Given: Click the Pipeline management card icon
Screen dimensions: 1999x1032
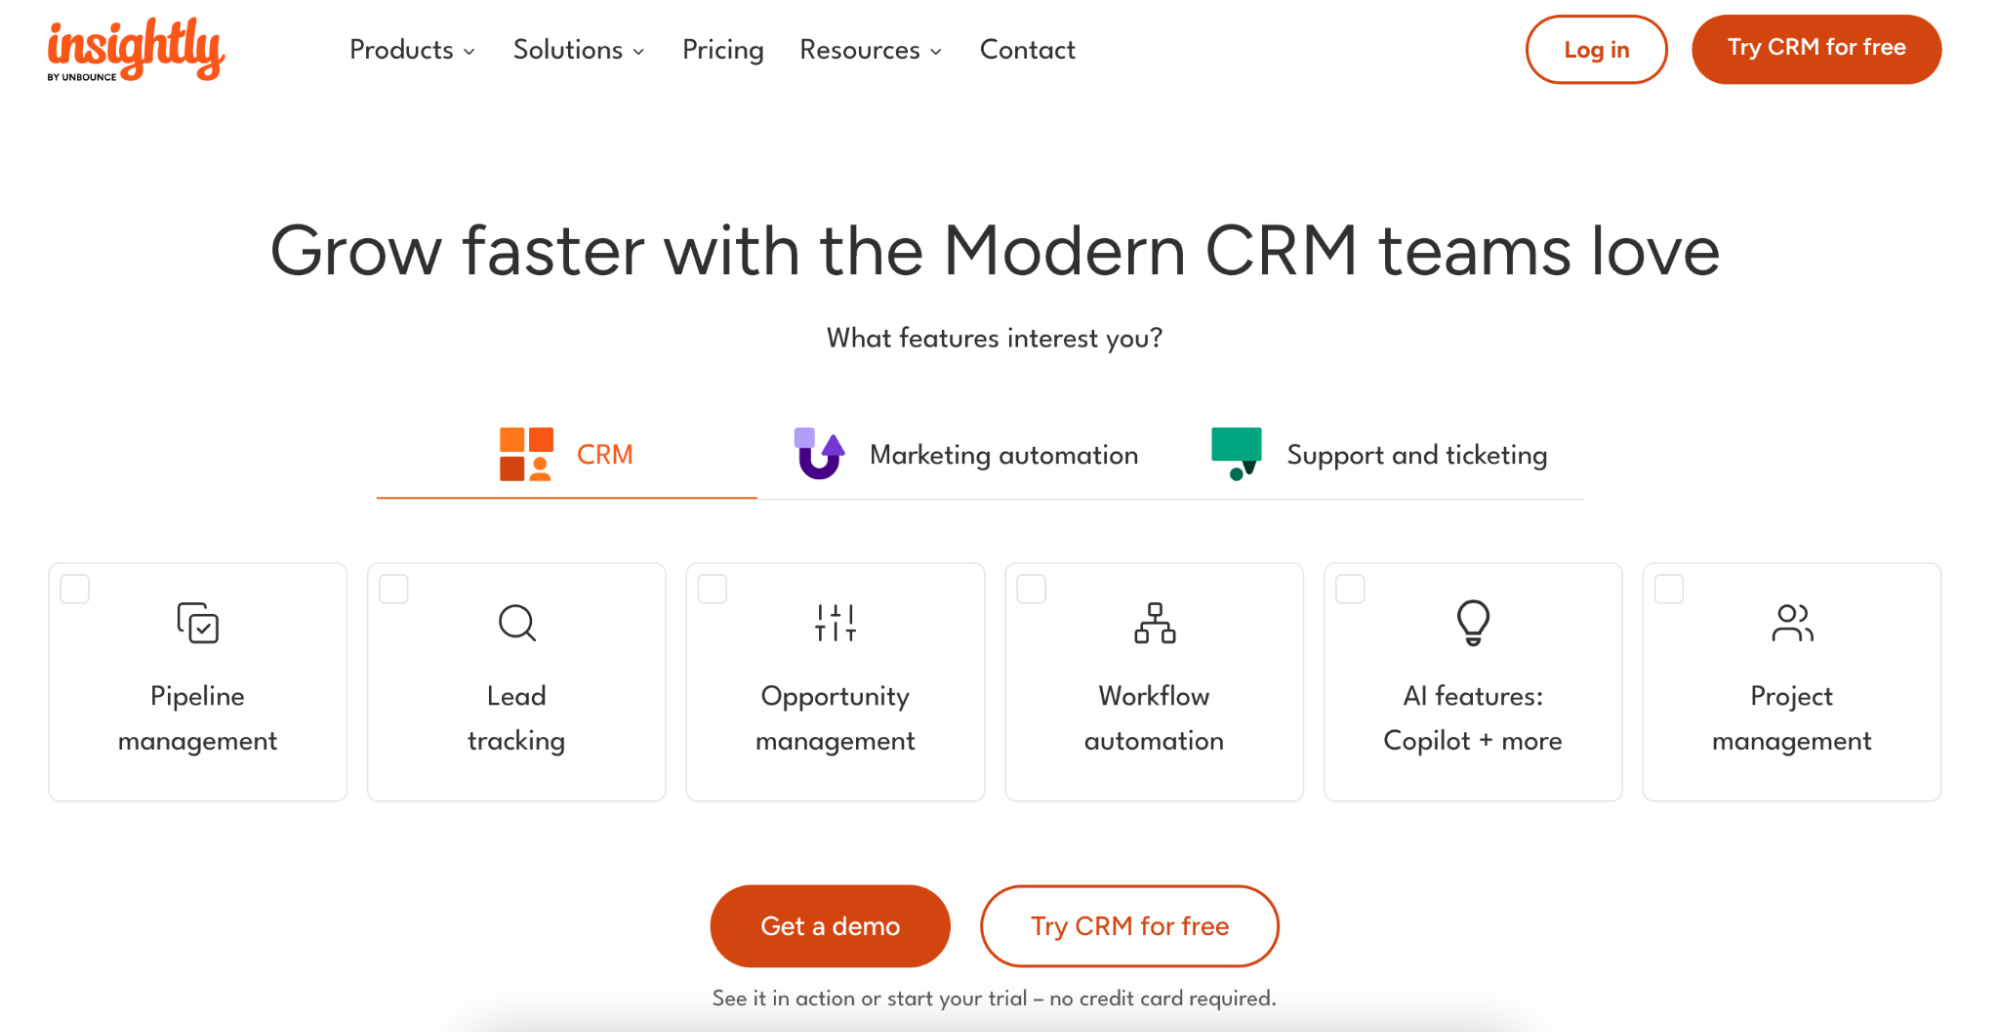Looking at the screenshot, I should (197, 623).
